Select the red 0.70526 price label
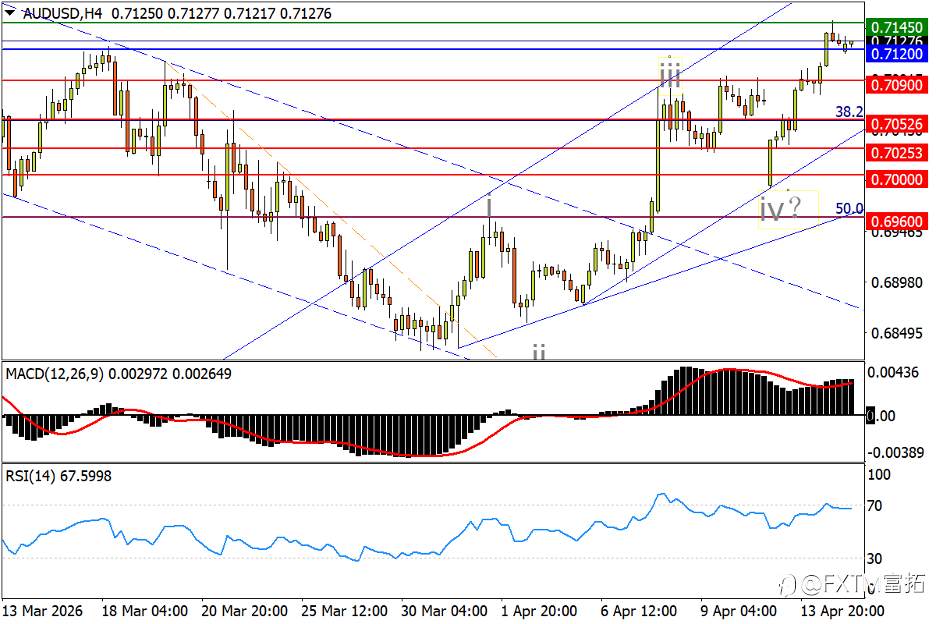The height and width of the screenshot is (624, 936). [896, 124]
